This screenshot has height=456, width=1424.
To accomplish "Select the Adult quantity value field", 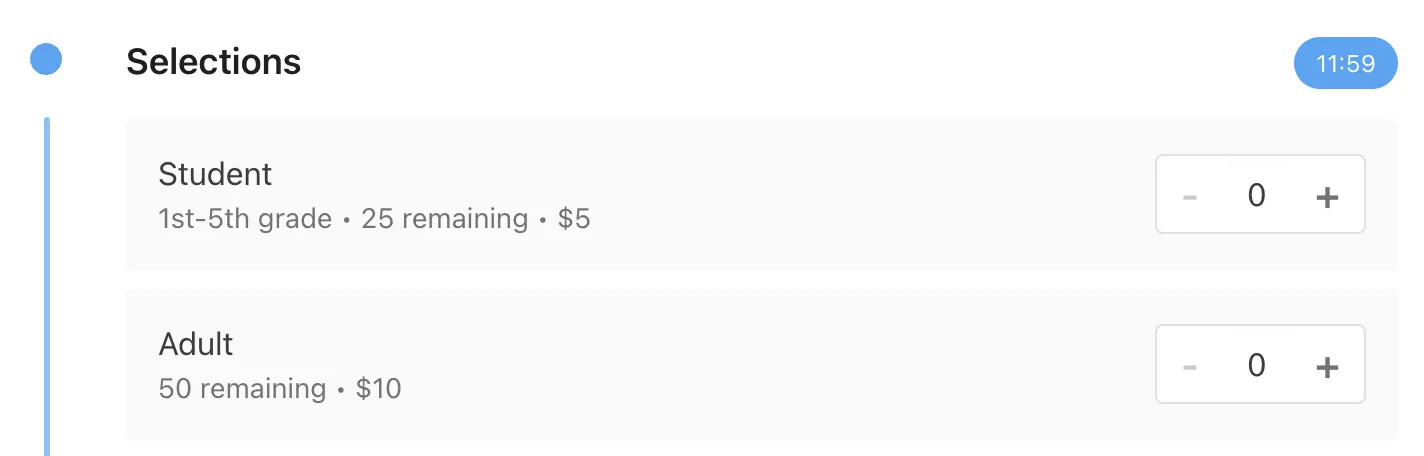I will [1257, 365].
